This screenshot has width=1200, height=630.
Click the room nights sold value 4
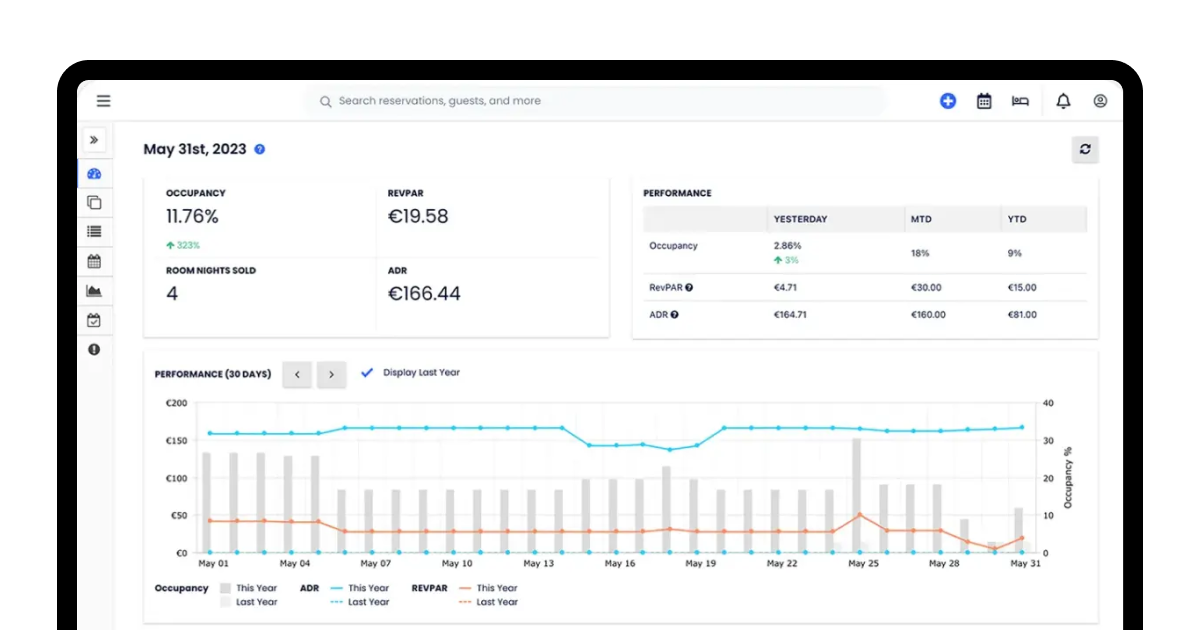(x=172, y=293)
